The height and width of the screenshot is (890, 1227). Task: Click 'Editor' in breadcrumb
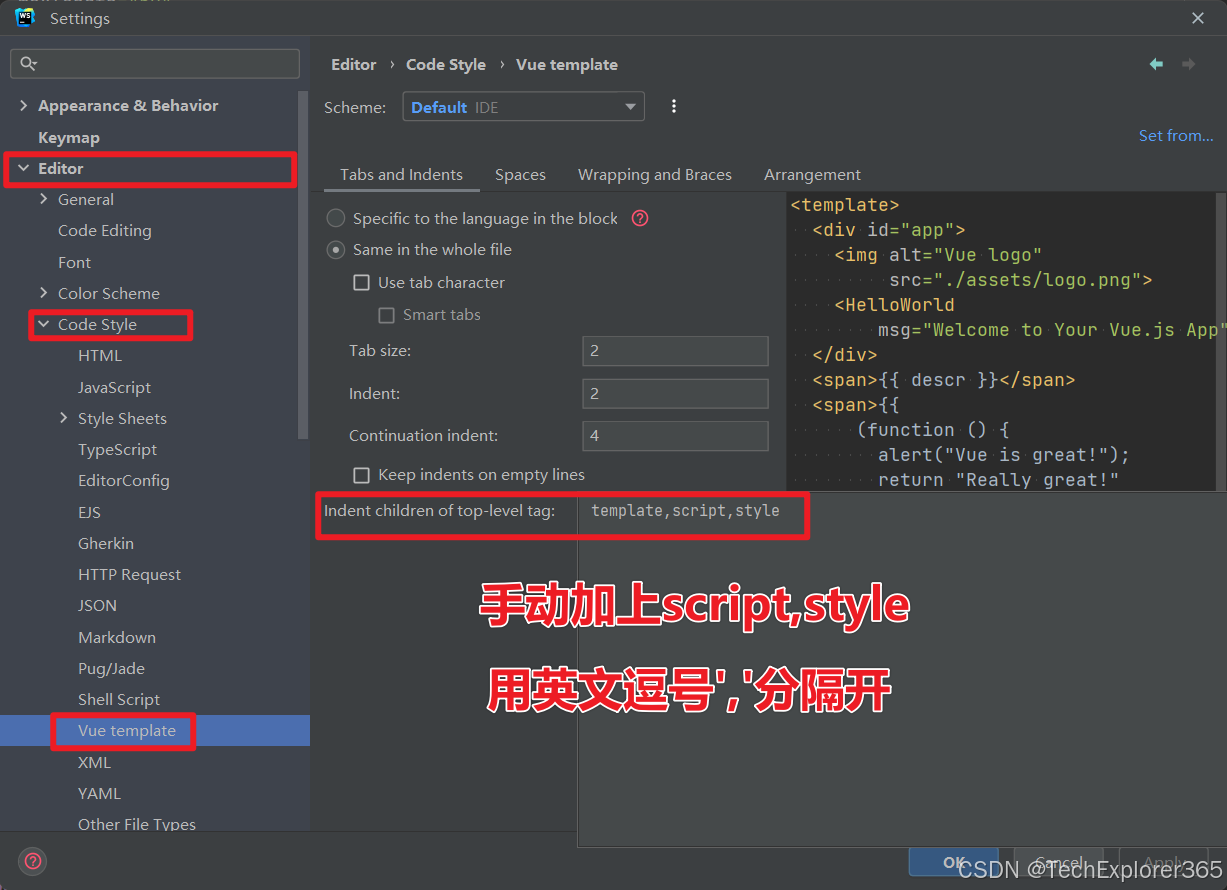click(354, 64)
